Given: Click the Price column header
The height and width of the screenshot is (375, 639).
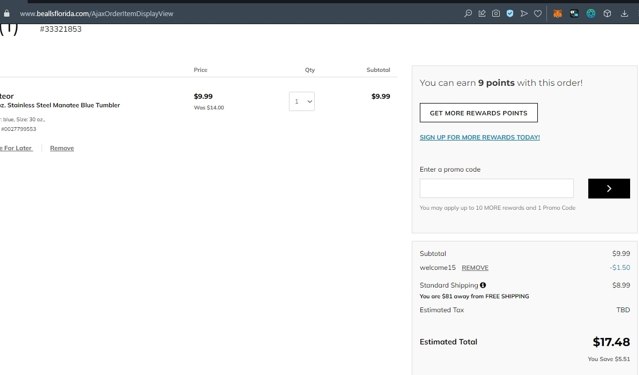Looking at the screenshot, I should pyautogui.click(x=201, y=70).
